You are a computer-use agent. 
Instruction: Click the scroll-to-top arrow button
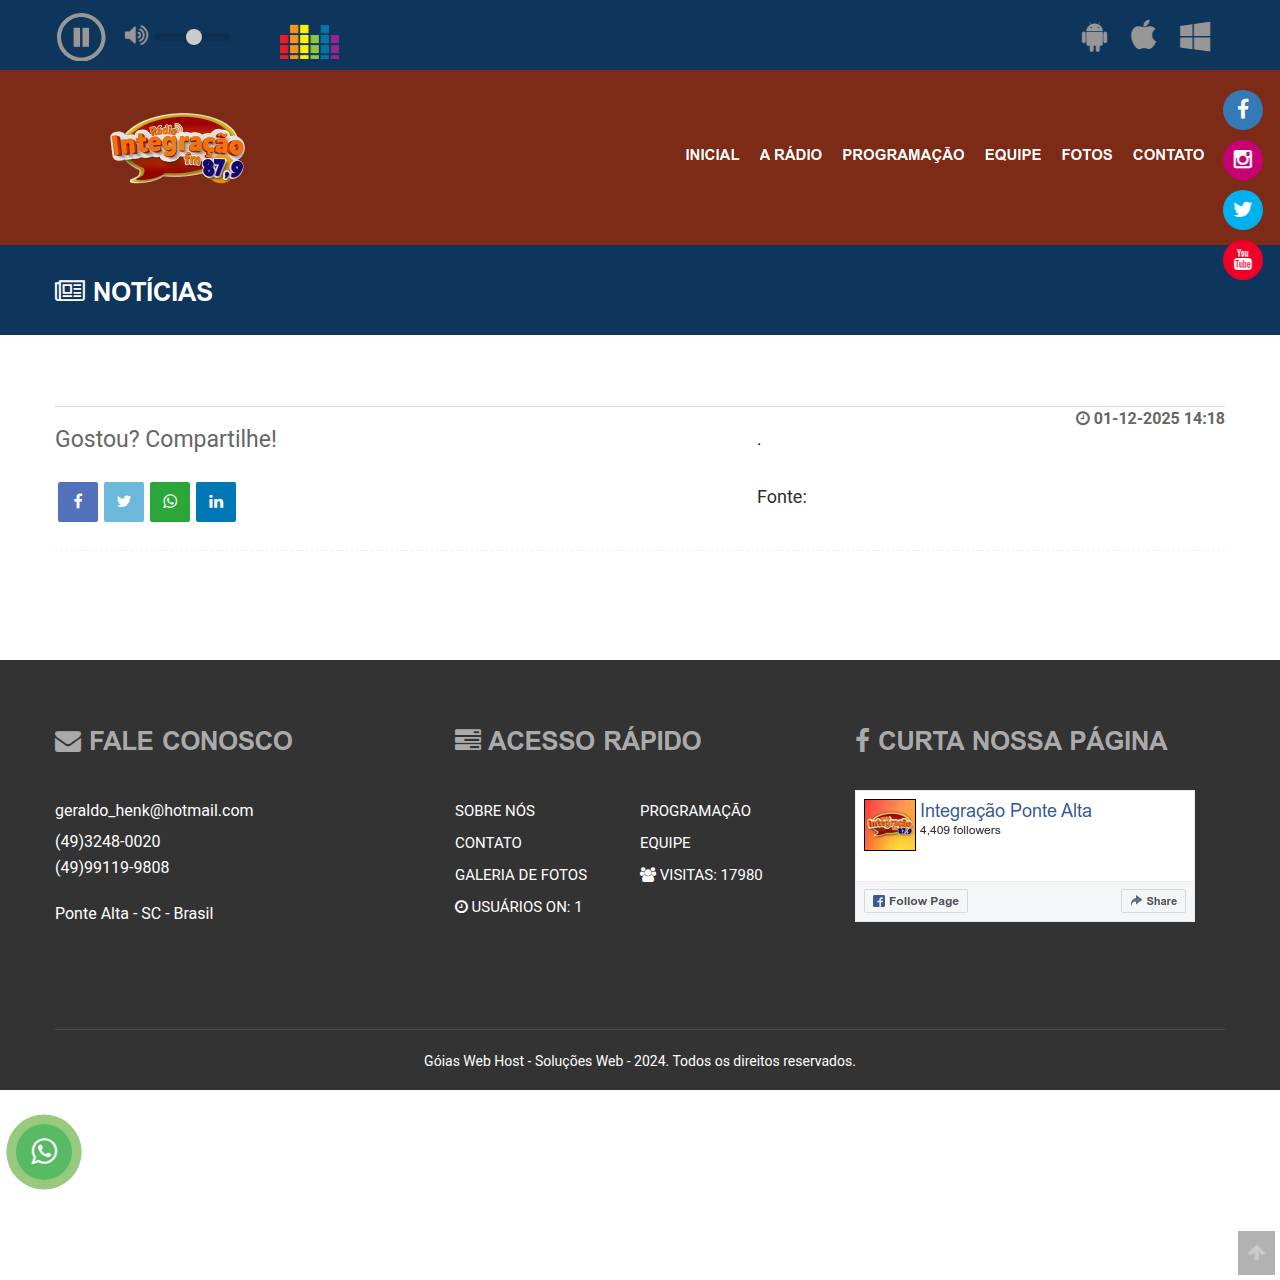pyautogui.click(x=1256, y=1253)
